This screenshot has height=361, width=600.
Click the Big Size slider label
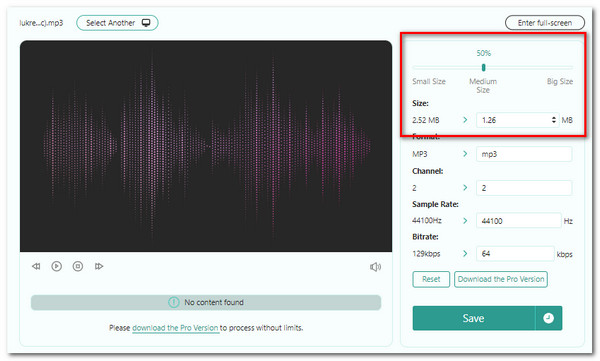560,82
